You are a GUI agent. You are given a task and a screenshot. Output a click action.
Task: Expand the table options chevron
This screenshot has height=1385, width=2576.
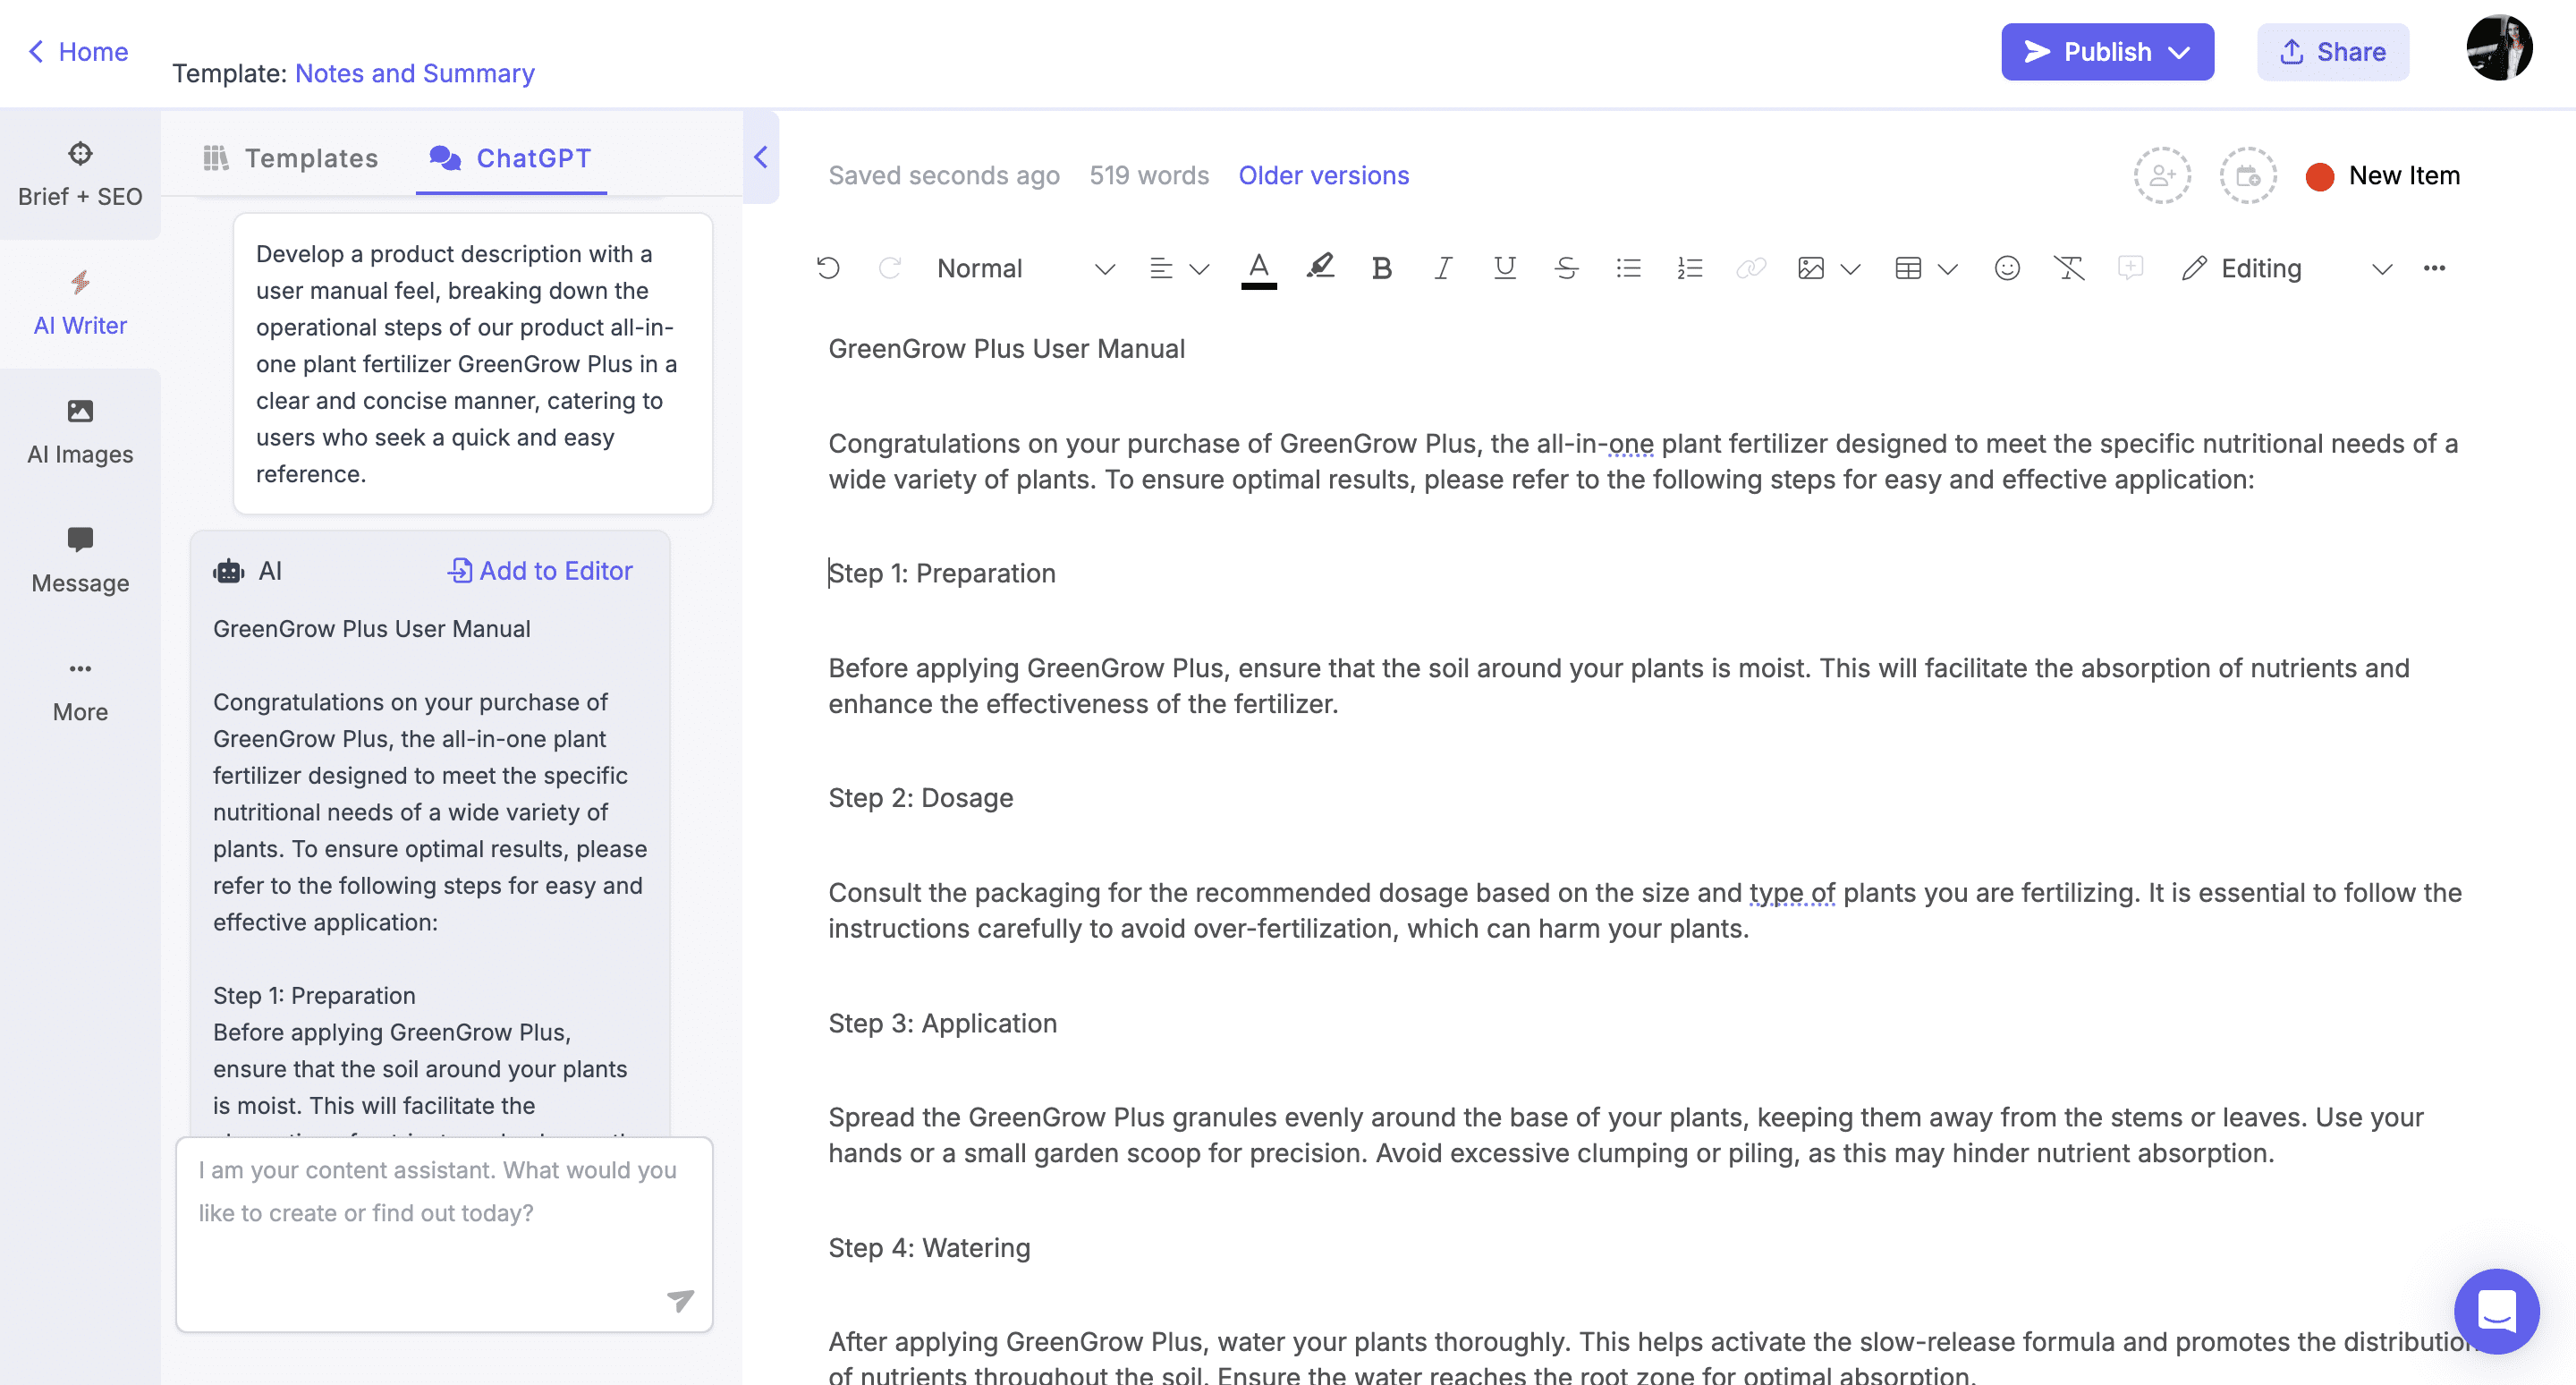pos(1947,269)
